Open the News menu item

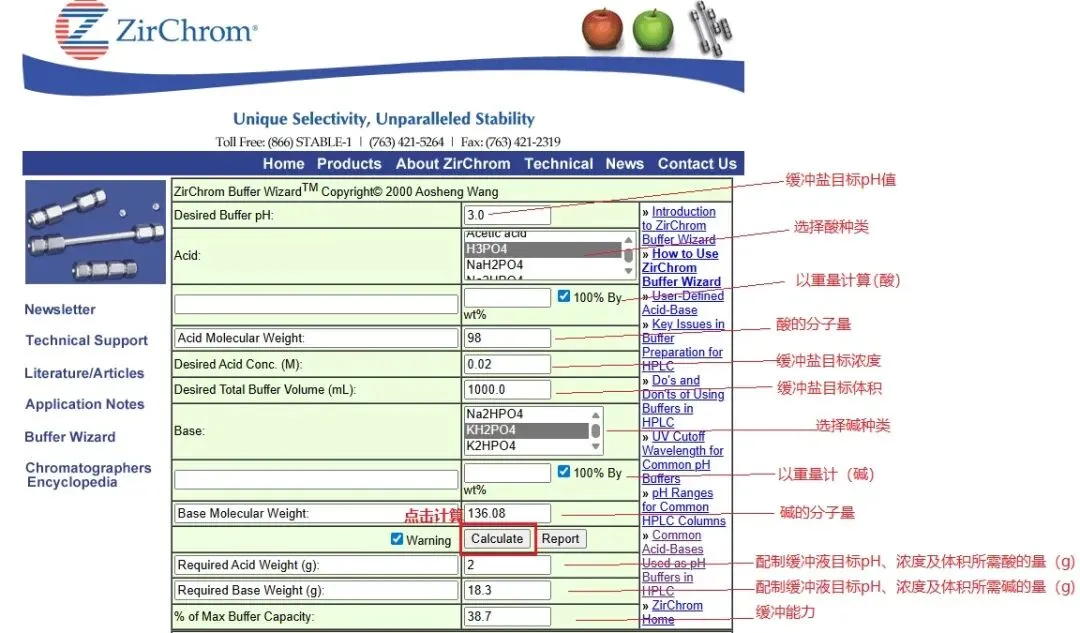click(625, 164)
